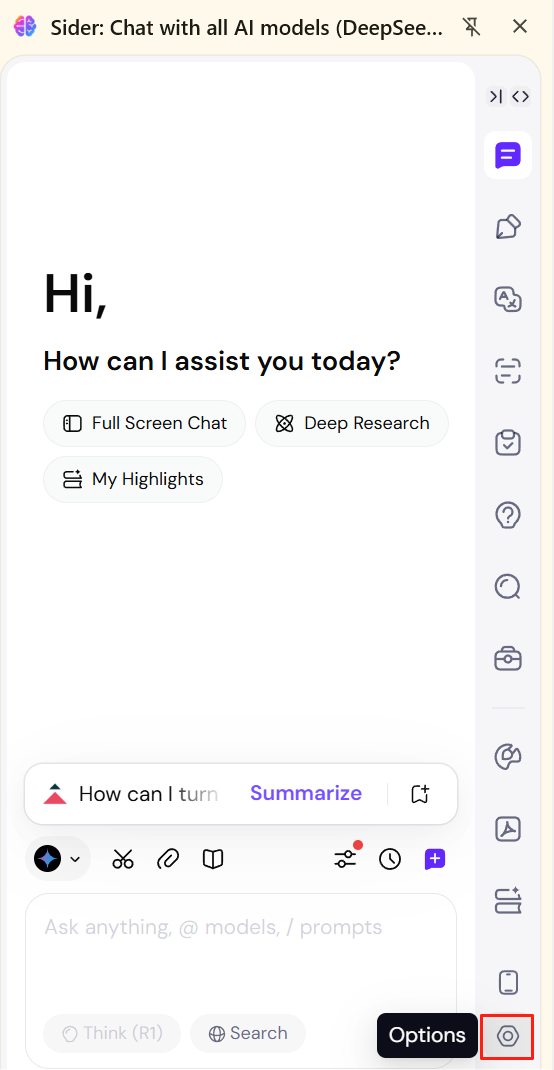Collapse the sidebar with arrow icon

point(496,97)
